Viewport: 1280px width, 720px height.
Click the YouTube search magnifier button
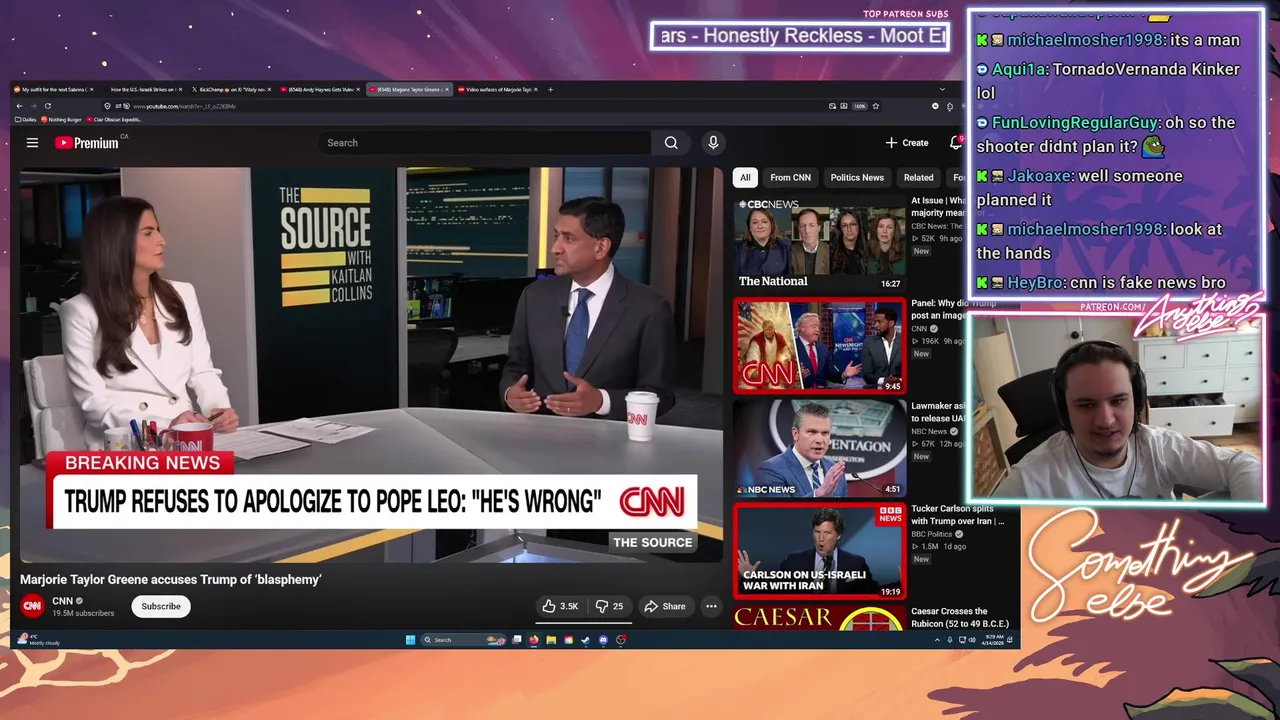[x=671, y=143]
